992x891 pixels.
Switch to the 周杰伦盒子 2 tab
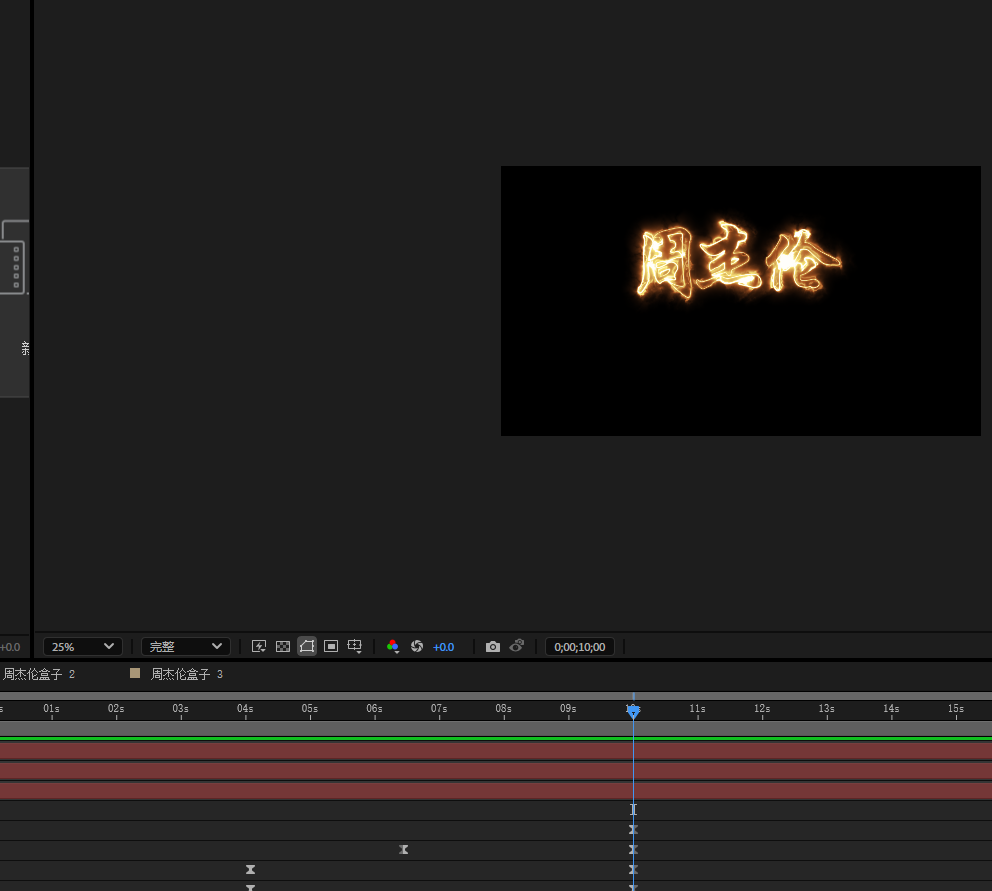[38, 675]
